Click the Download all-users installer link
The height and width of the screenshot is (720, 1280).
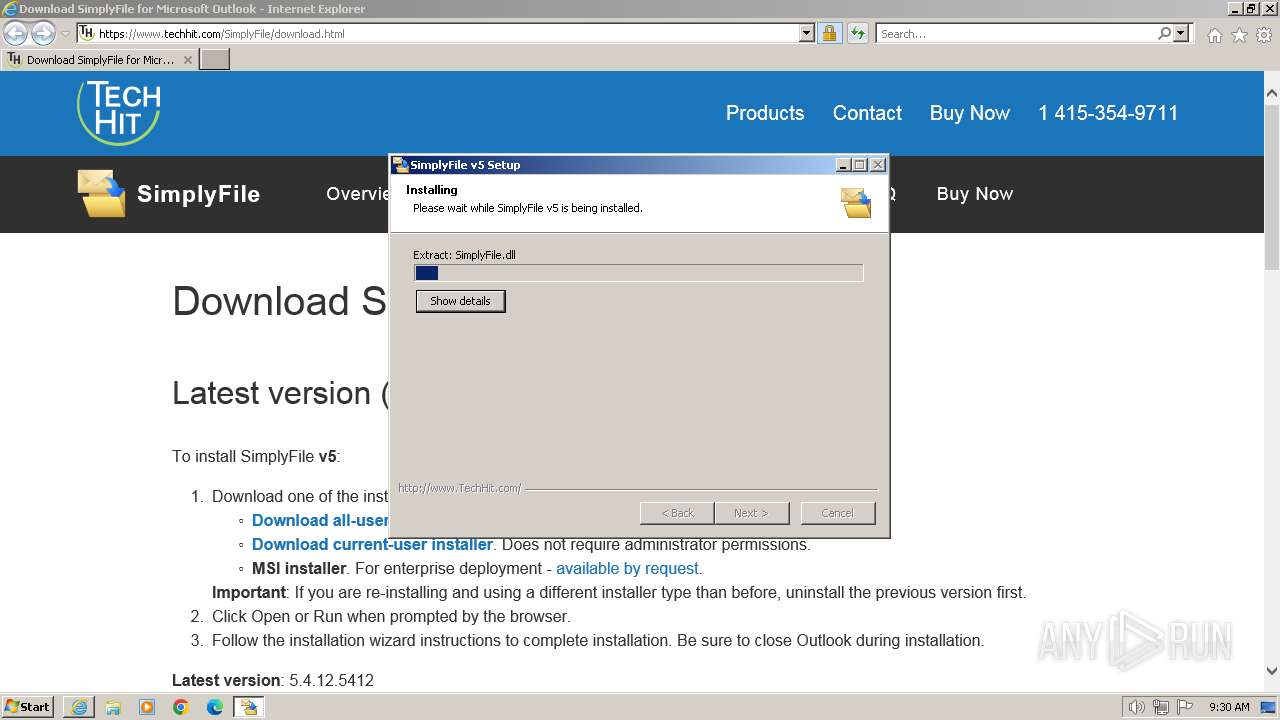(x=320, y=520)
